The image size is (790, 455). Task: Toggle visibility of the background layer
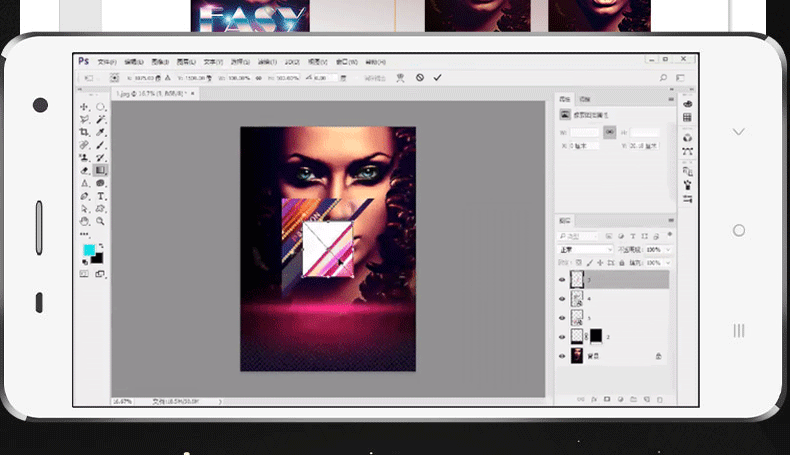562,356
